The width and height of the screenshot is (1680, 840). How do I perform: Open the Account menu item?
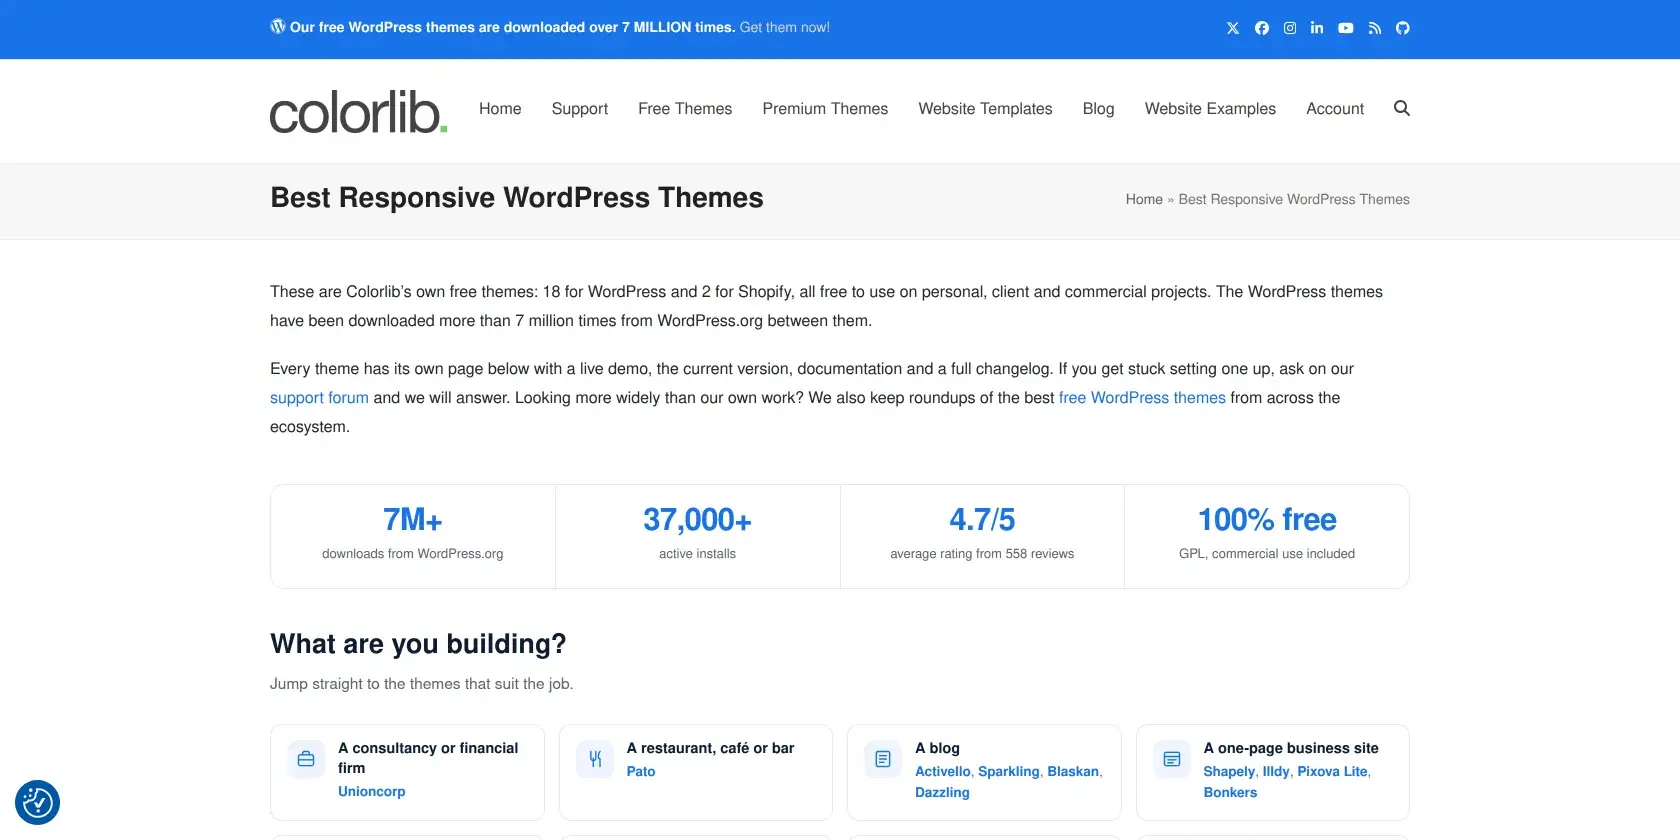[1335, 109]
